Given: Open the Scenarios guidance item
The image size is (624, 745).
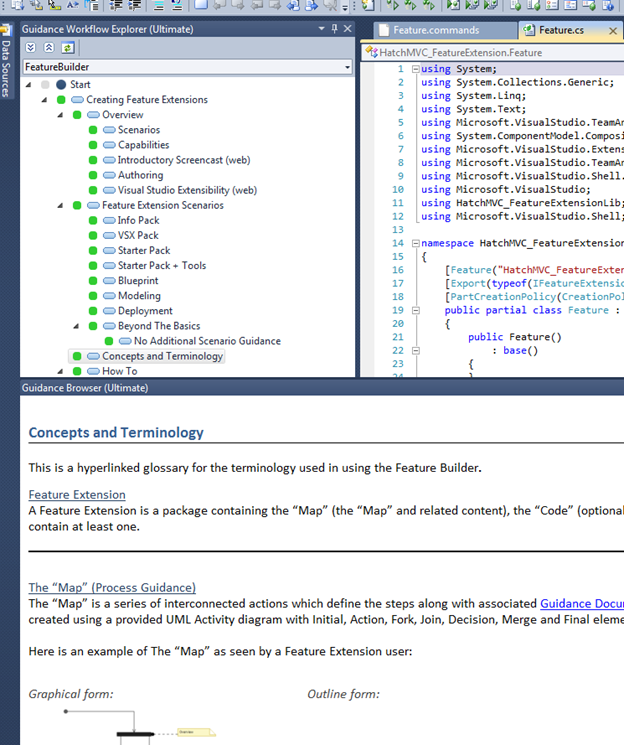Looking at the screenshot, I should pos(139,130).
